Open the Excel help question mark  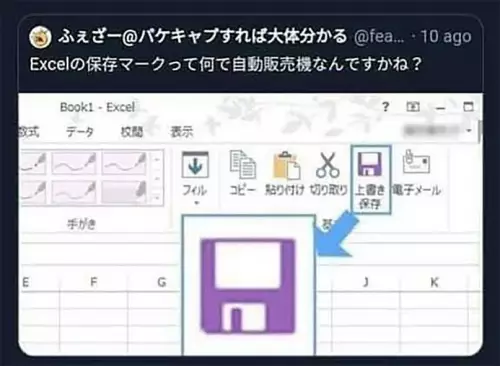[x=385, y=107]
